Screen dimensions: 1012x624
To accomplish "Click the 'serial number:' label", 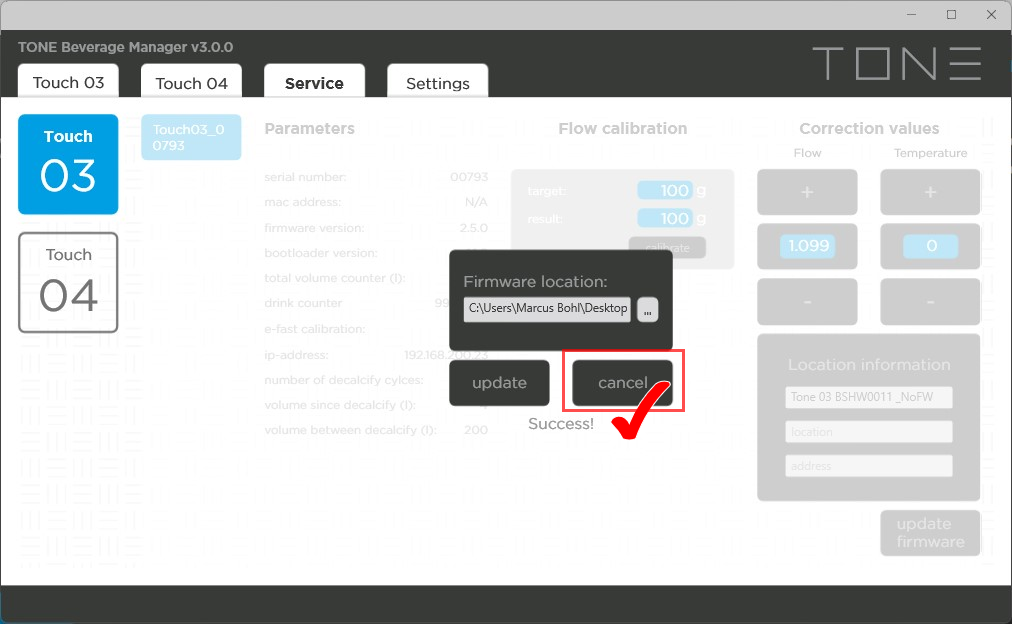I will (305, 177).
